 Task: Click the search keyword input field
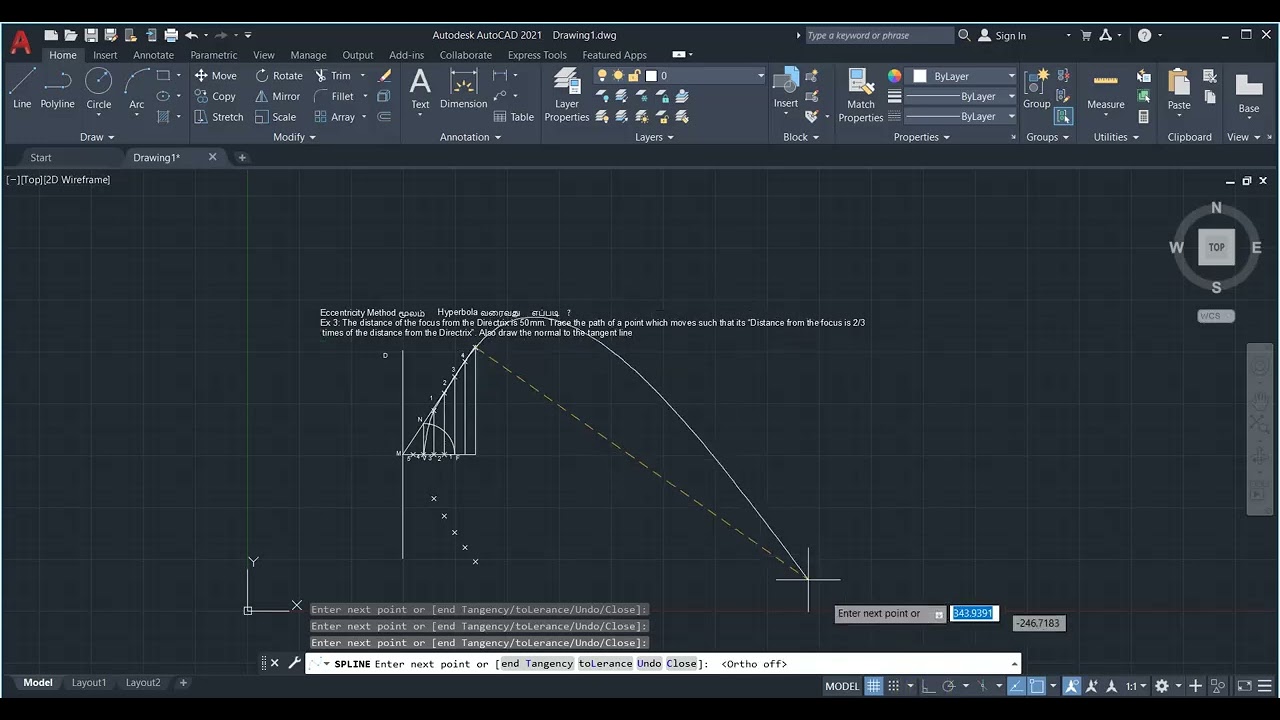click(x=878, y=35)
